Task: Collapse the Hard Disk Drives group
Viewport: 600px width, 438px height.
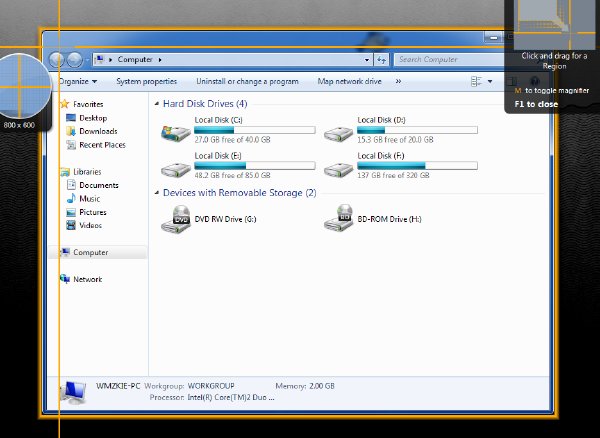Action: [157, 104]
